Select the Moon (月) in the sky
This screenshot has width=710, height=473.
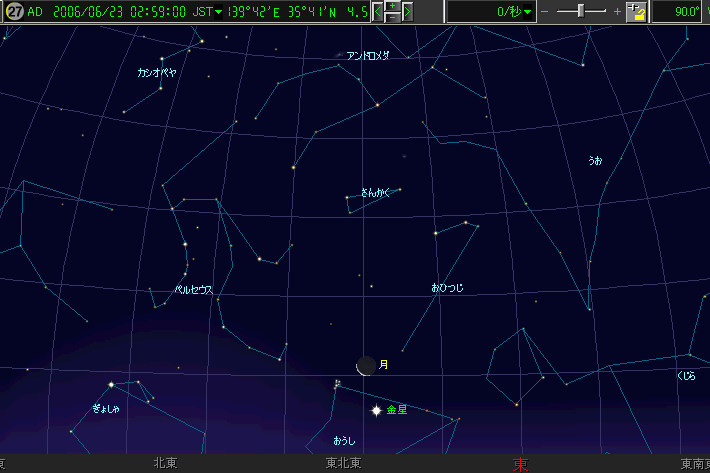point(367,366)
